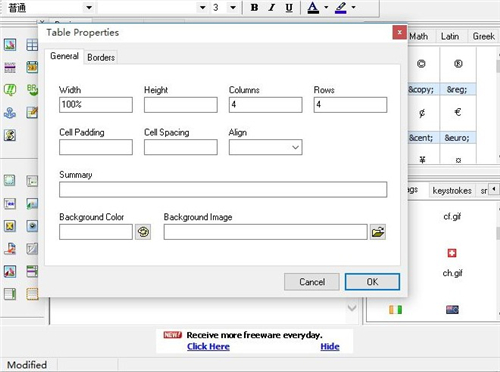Open the Math characters tab
500x372 pixels.
point(419,36)
